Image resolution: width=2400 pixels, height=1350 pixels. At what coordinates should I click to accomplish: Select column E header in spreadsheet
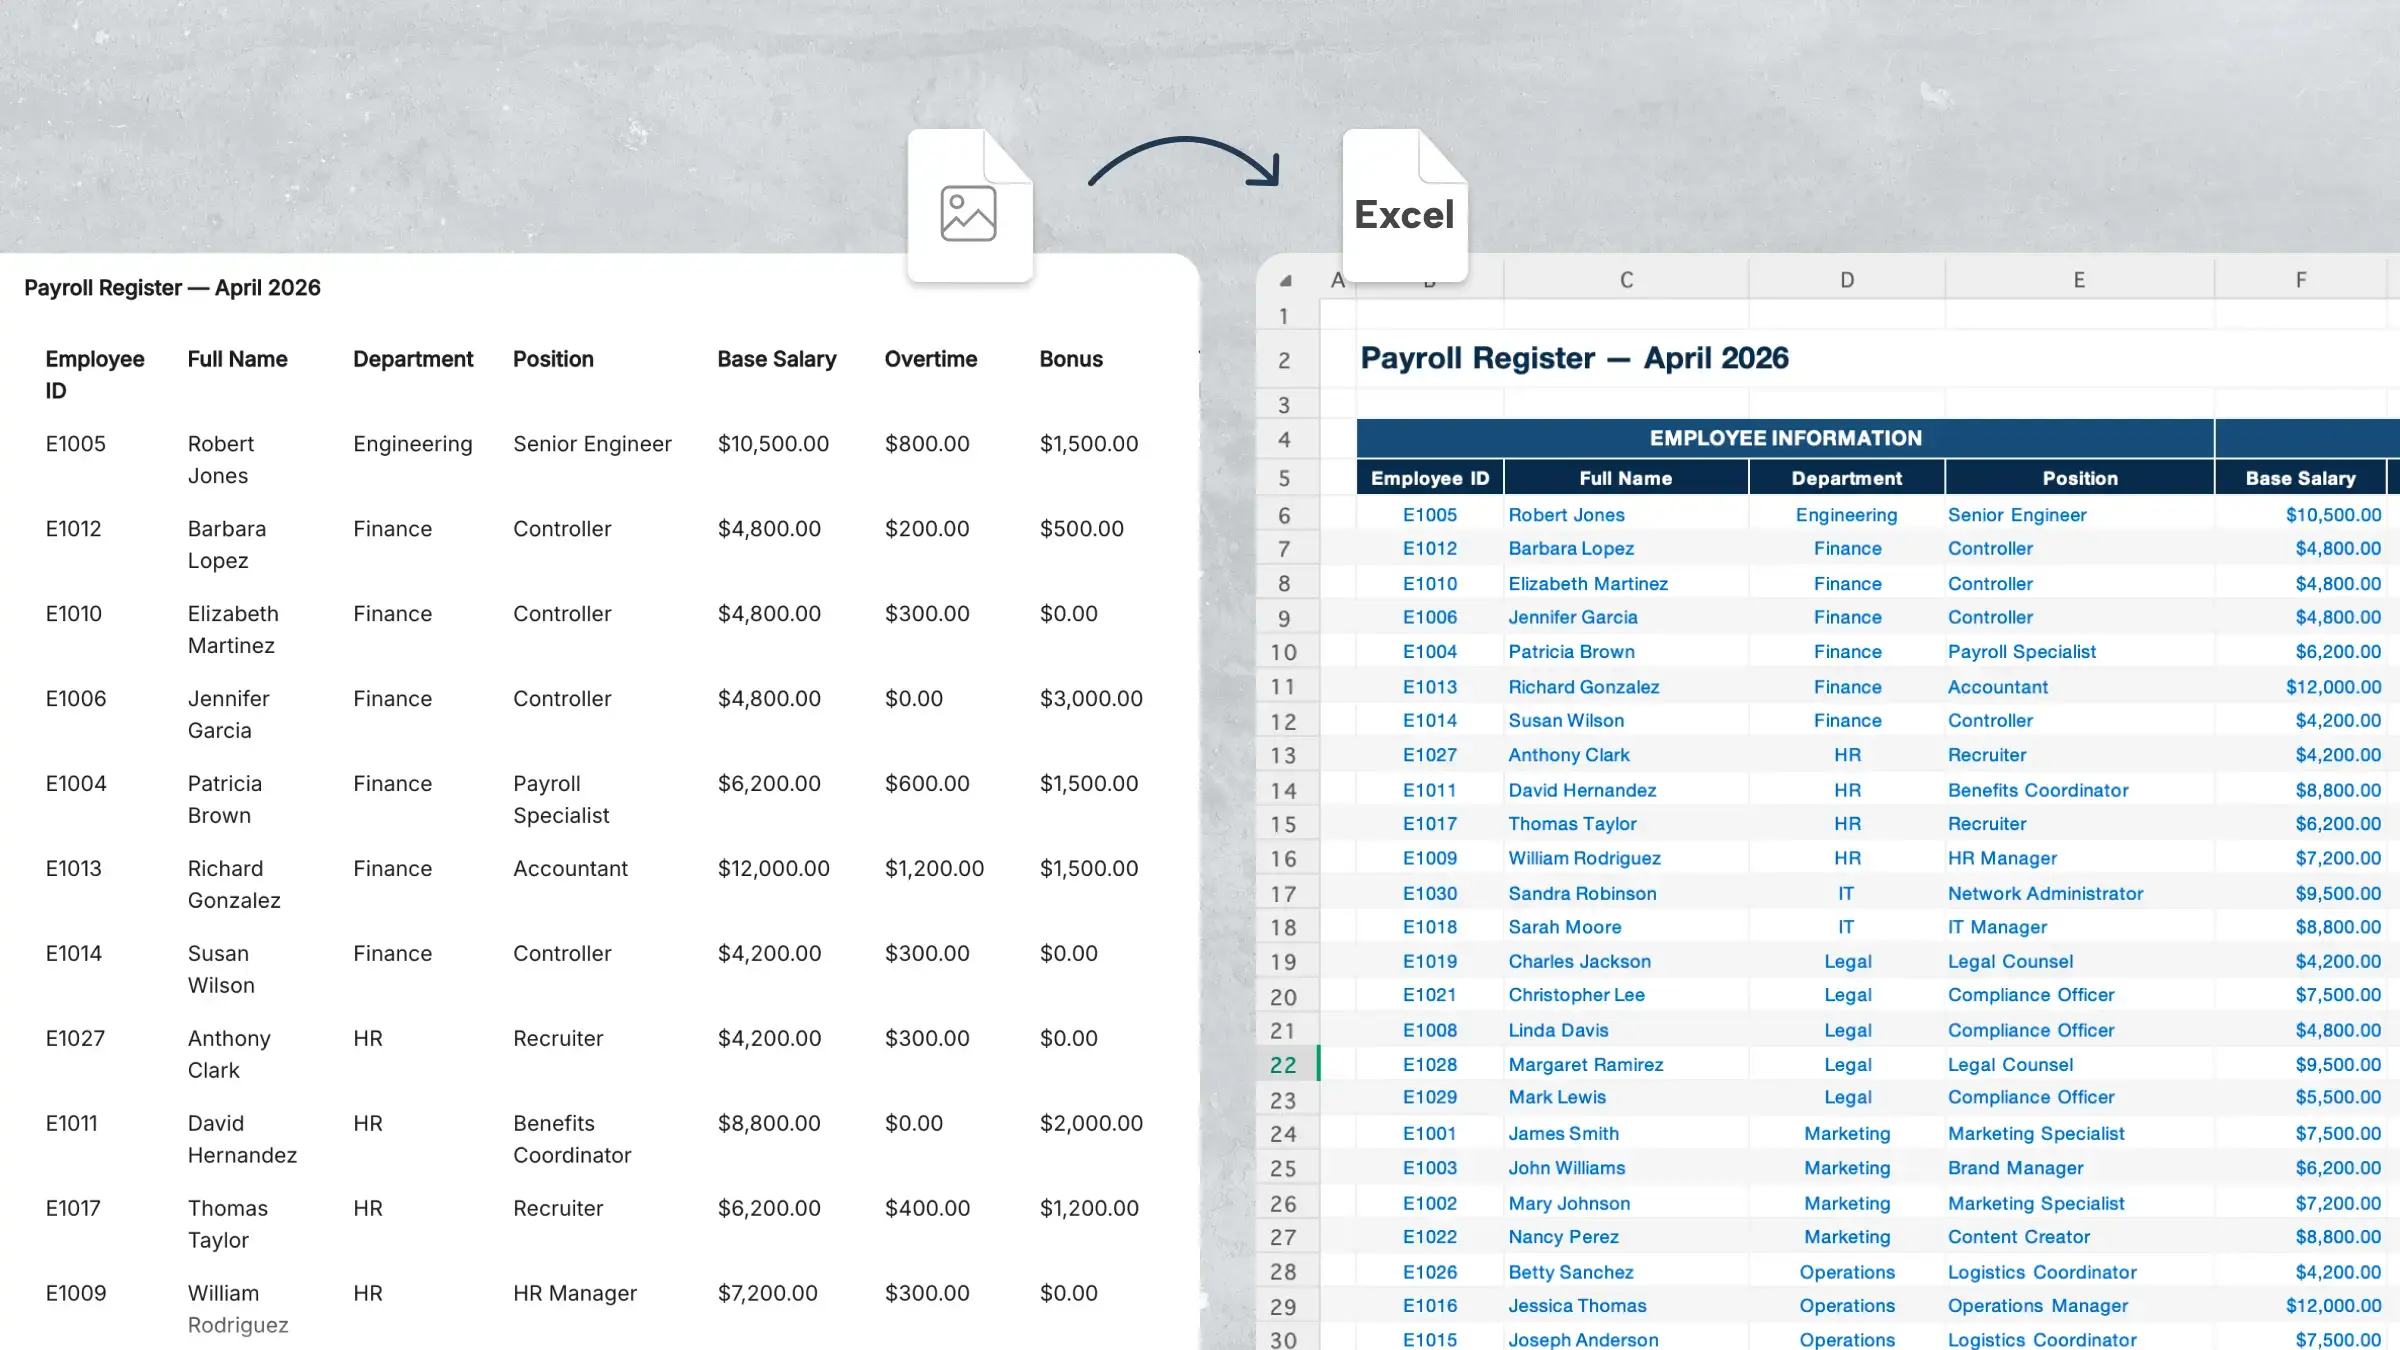[2079, 280]
